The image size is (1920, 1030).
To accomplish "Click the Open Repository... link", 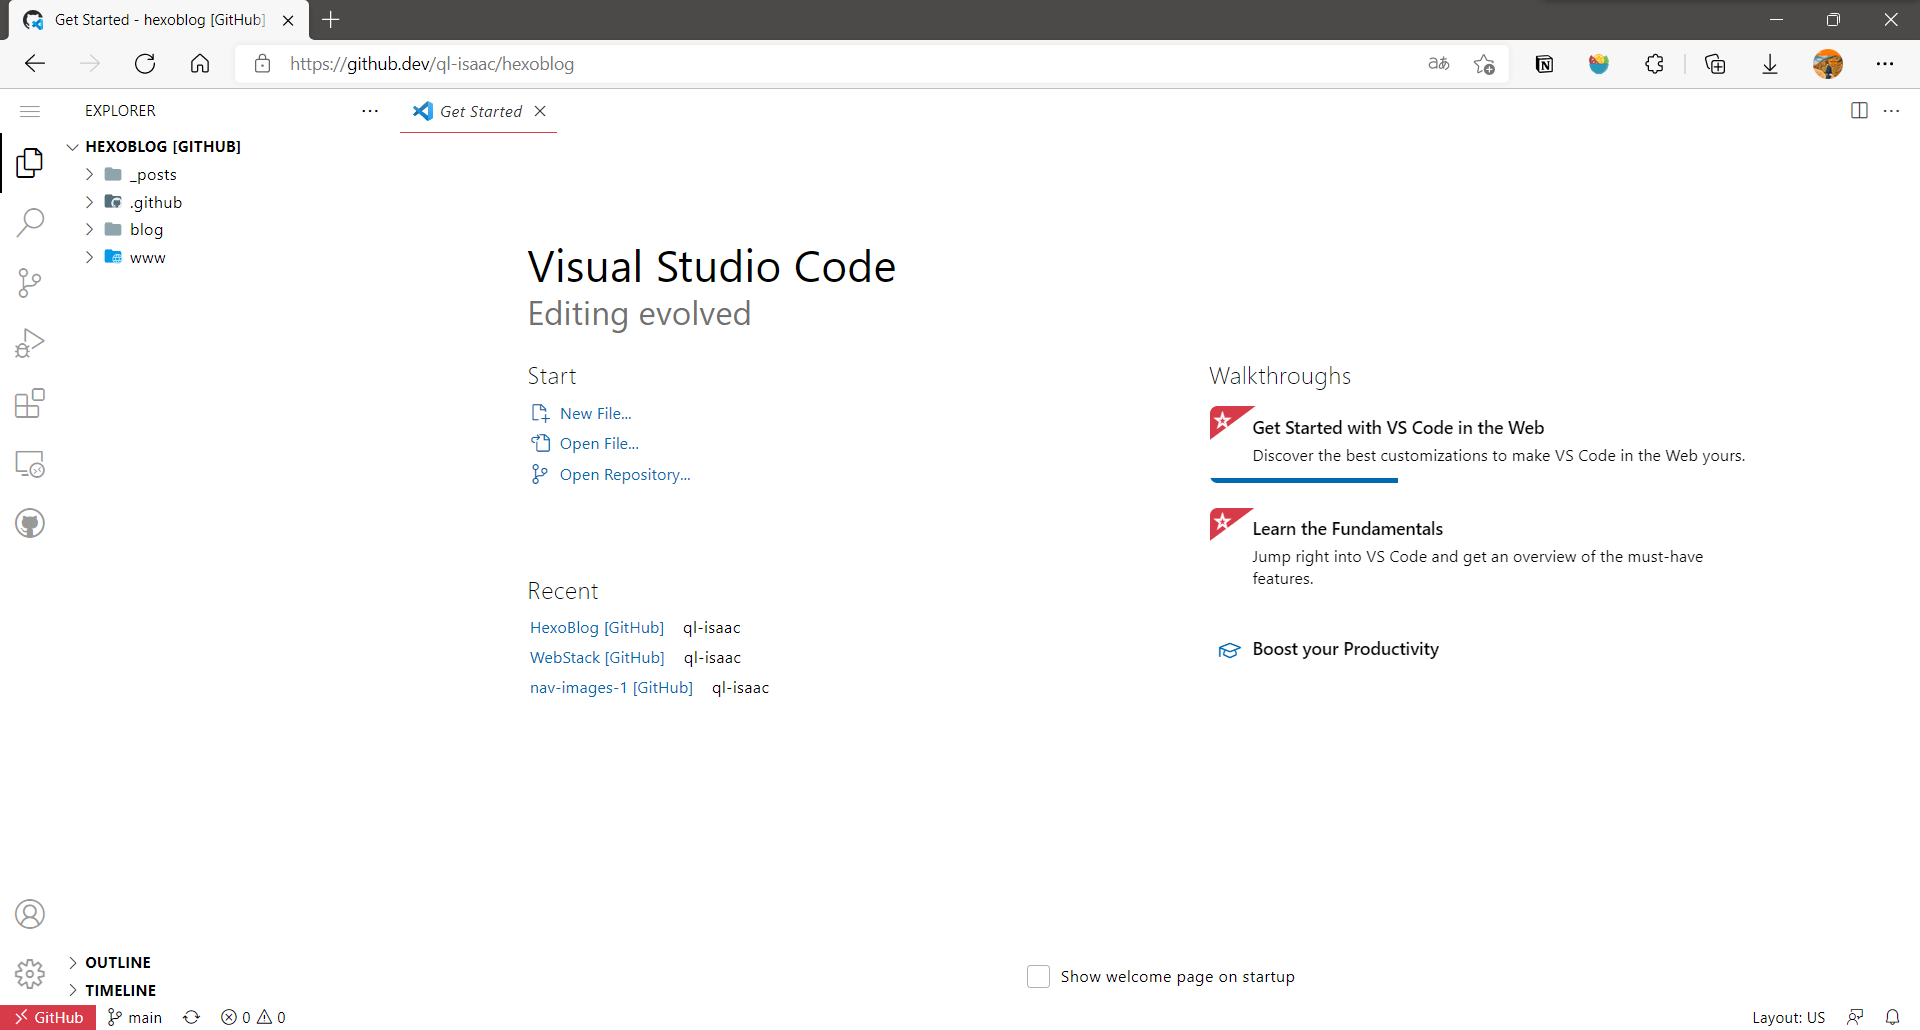I will pos(624,475).
